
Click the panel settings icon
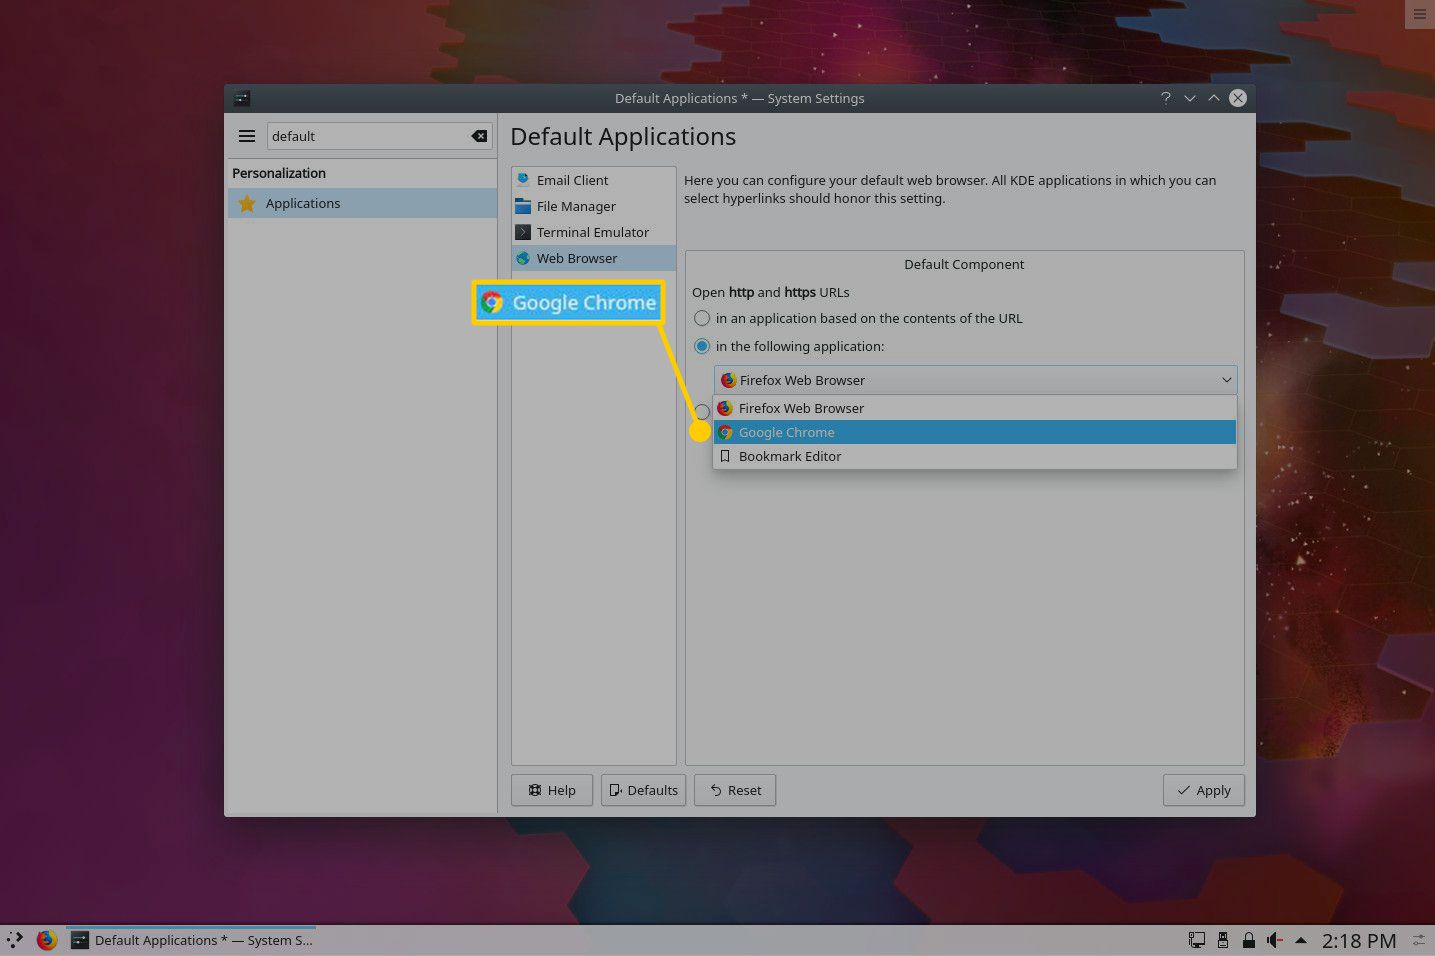[1418, 940]
